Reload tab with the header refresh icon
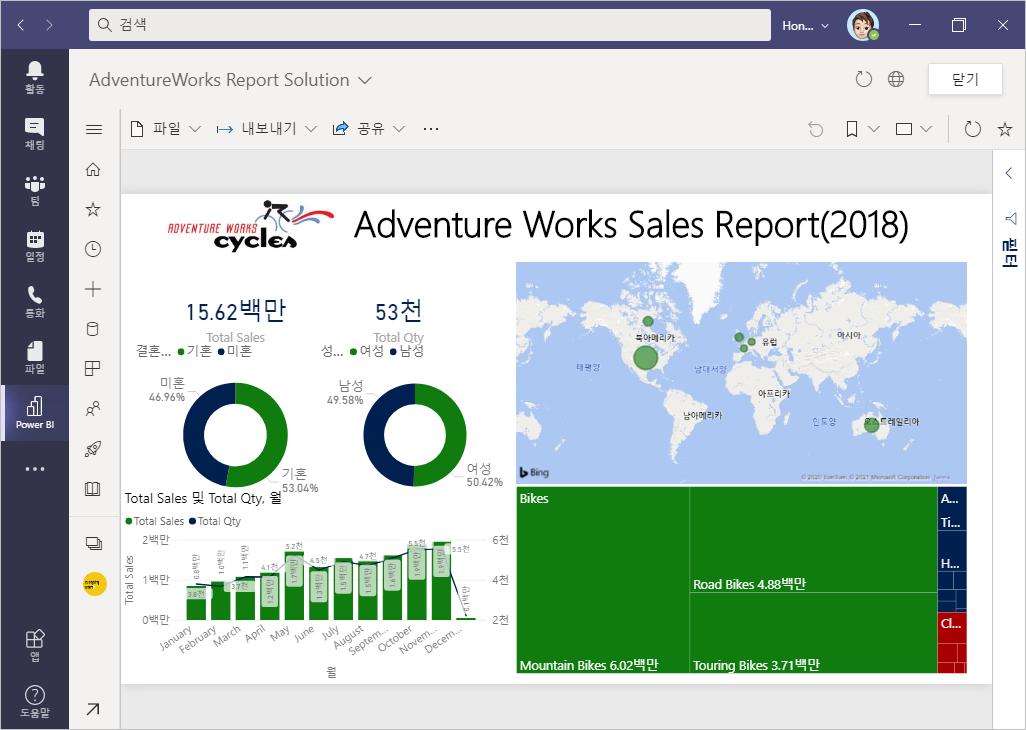Viewport: 1026px width, 730px height. (864, 79)
